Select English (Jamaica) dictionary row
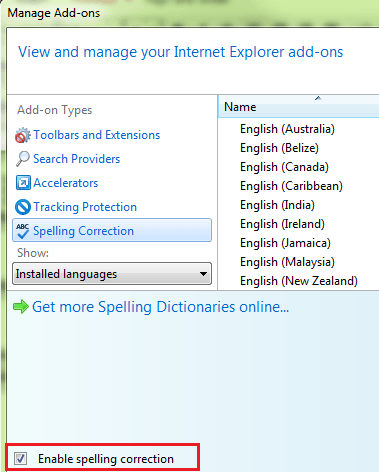The height and width of the screenshot is (472, 379). (x=285, y=243)
